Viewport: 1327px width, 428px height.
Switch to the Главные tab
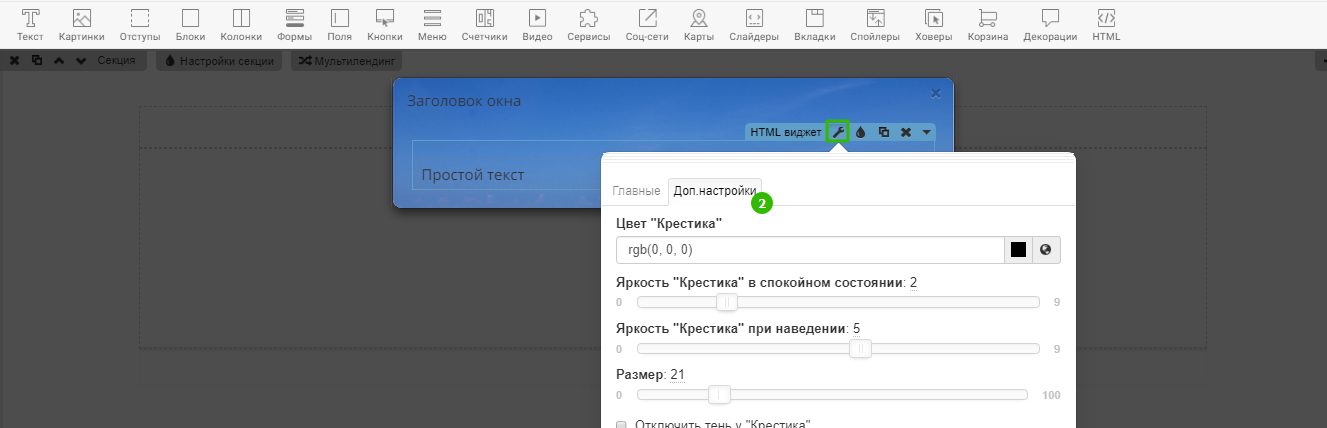(x=636, y=191)
